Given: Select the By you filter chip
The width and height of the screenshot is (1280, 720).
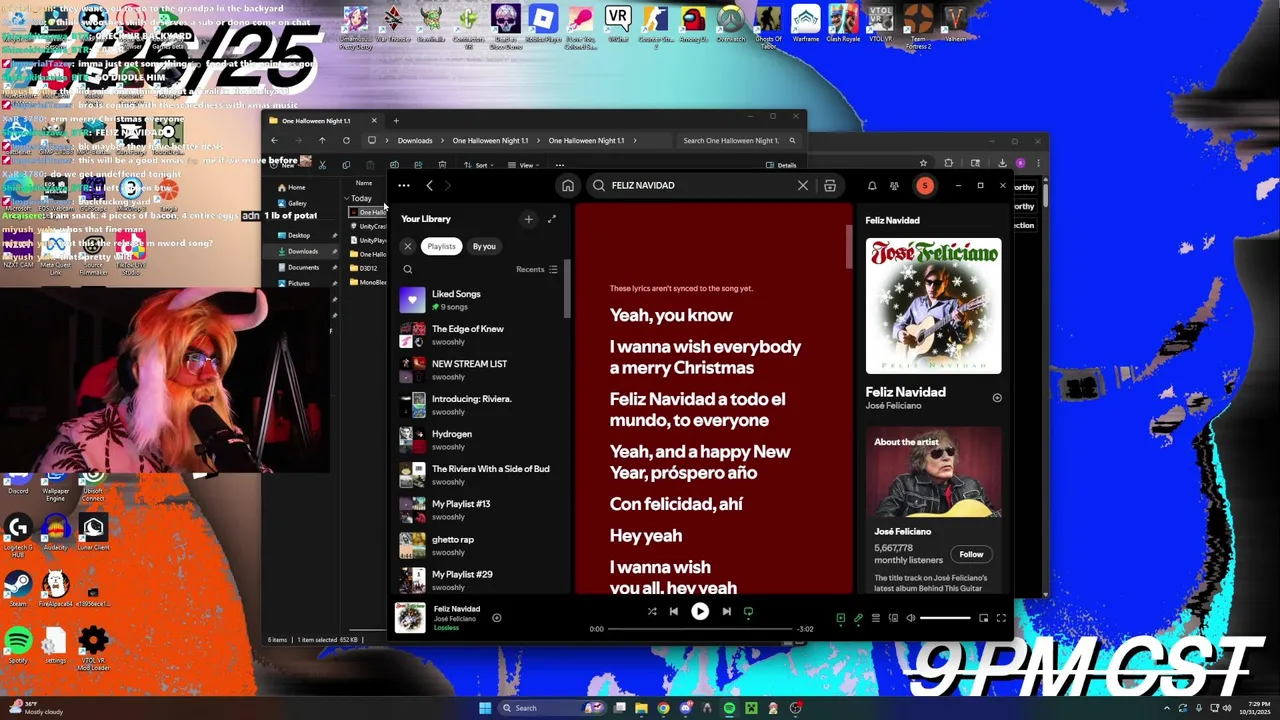Looking at the screenshot, I should click(484, 246).
